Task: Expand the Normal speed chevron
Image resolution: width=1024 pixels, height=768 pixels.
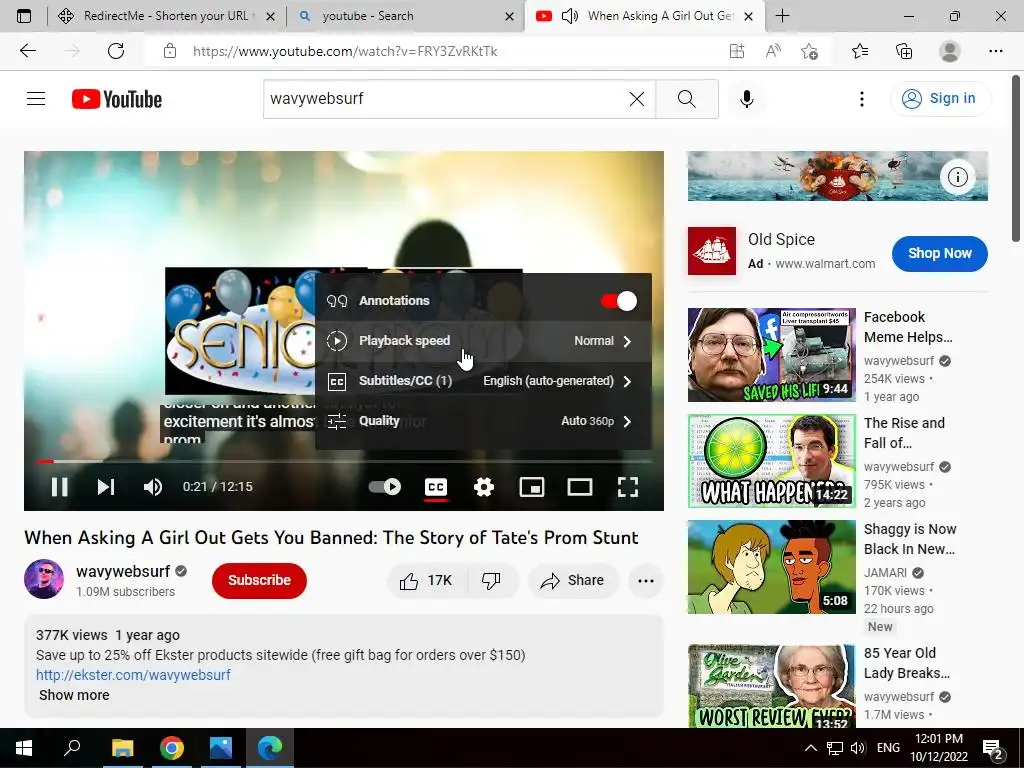Action: [628, 341]
